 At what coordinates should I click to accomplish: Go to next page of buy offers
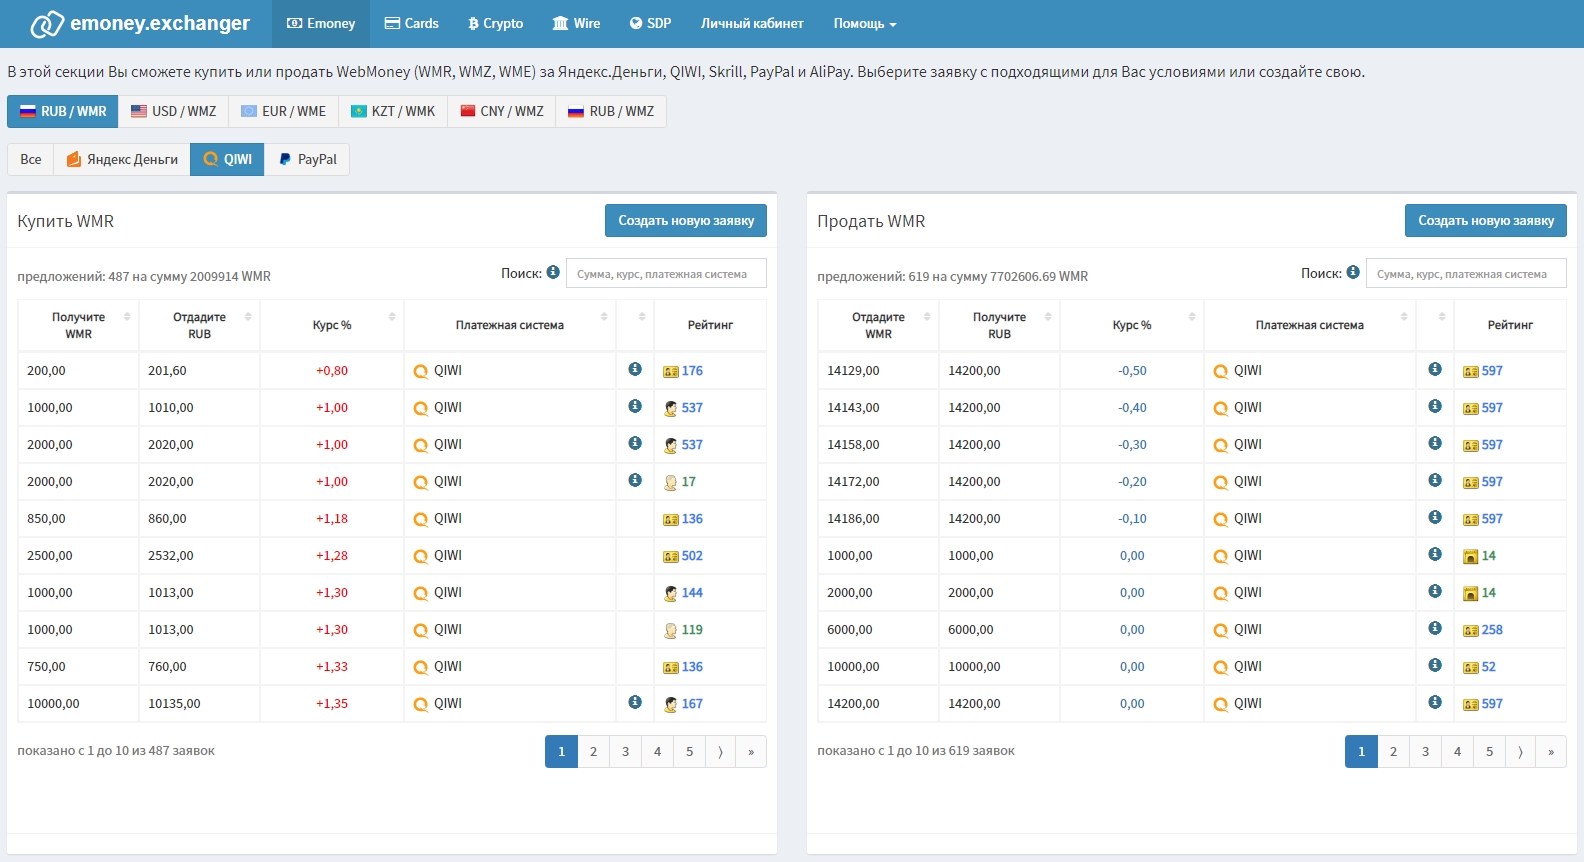point(720,752)
